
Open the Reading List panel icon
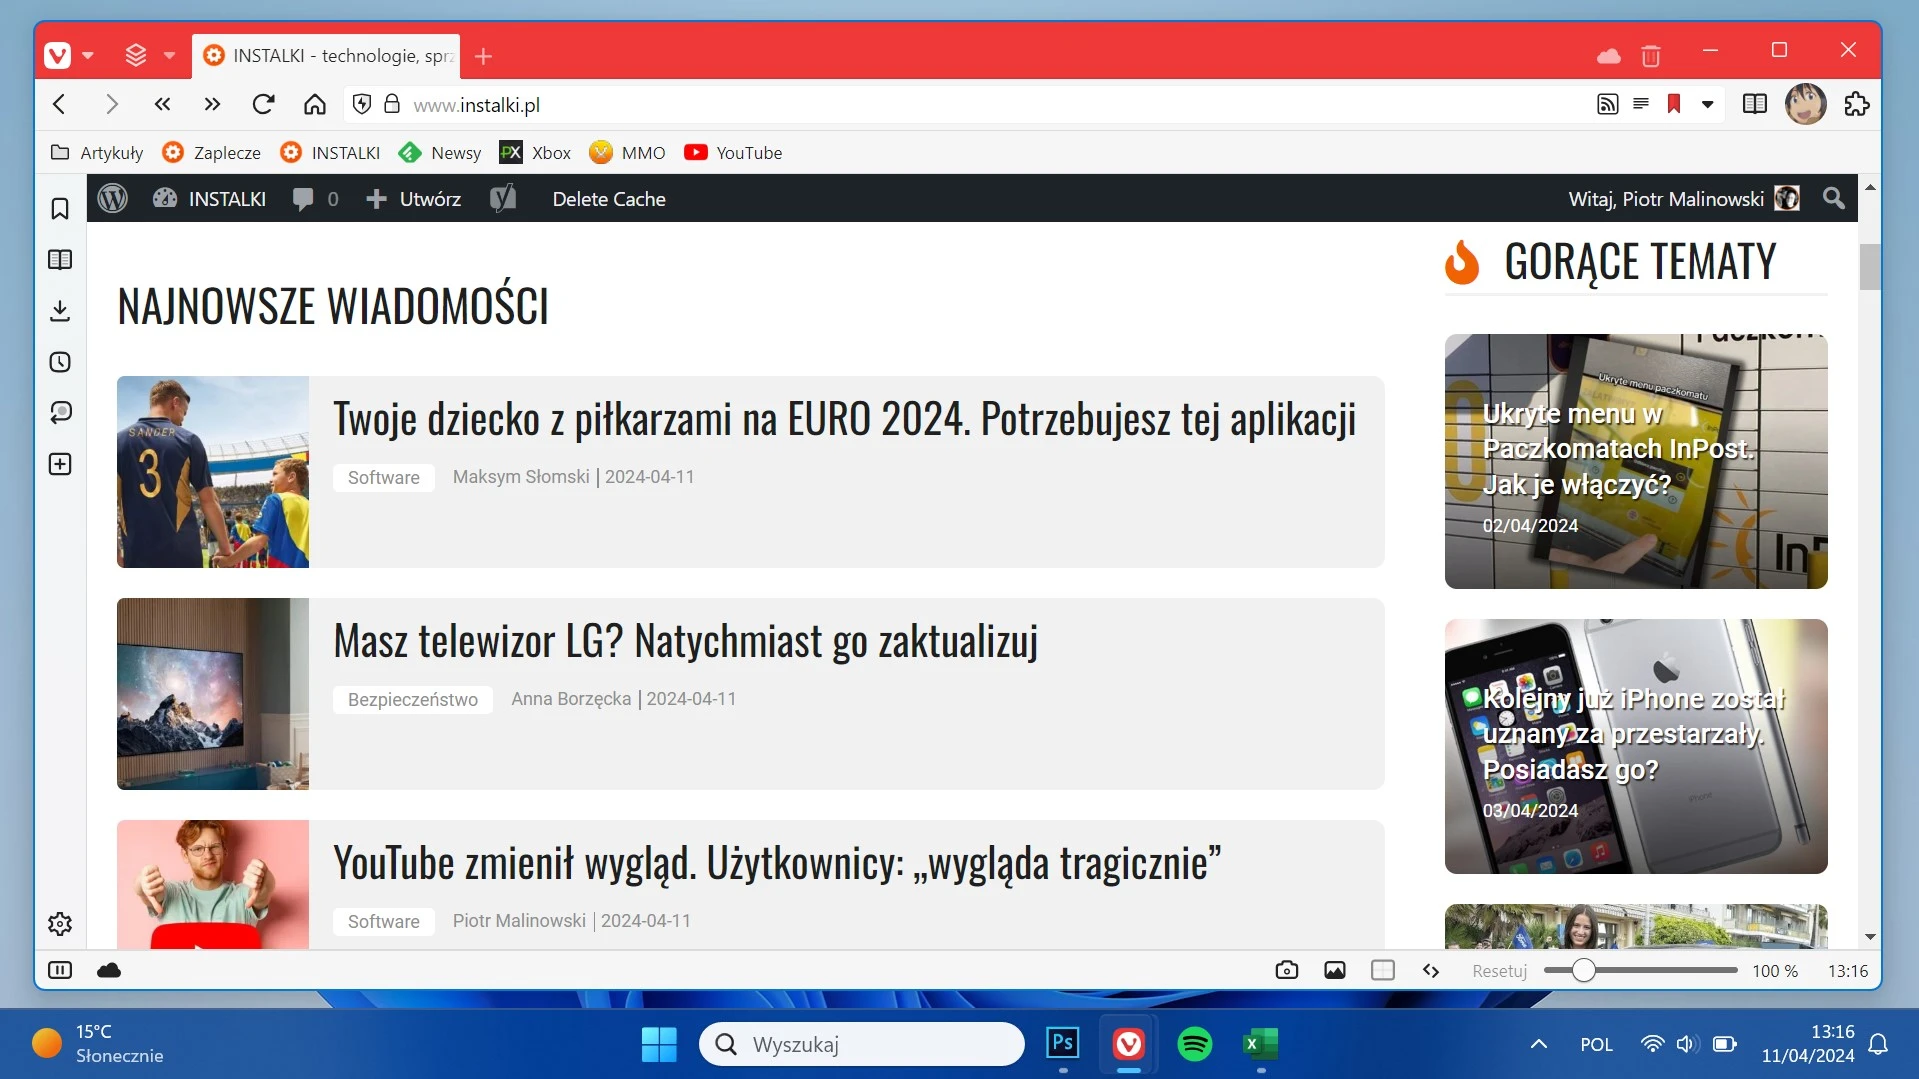pyautogui.click(x=60, y=260)
